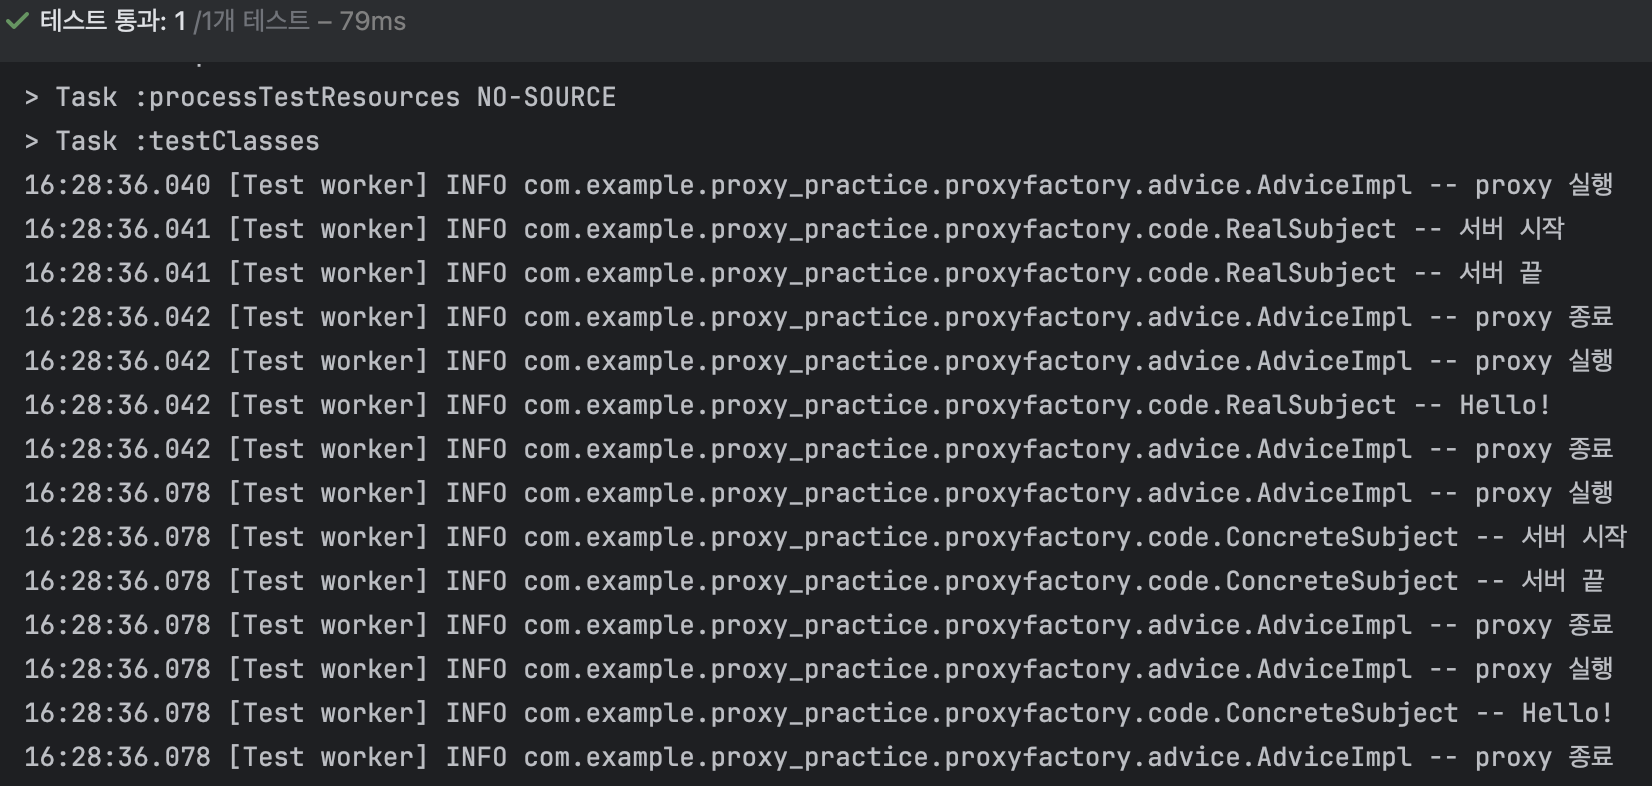Screen dimensions: 1652x786
Task: Click the Hello! message from ConcreteSubject
Action: [x=1560, y=712]
